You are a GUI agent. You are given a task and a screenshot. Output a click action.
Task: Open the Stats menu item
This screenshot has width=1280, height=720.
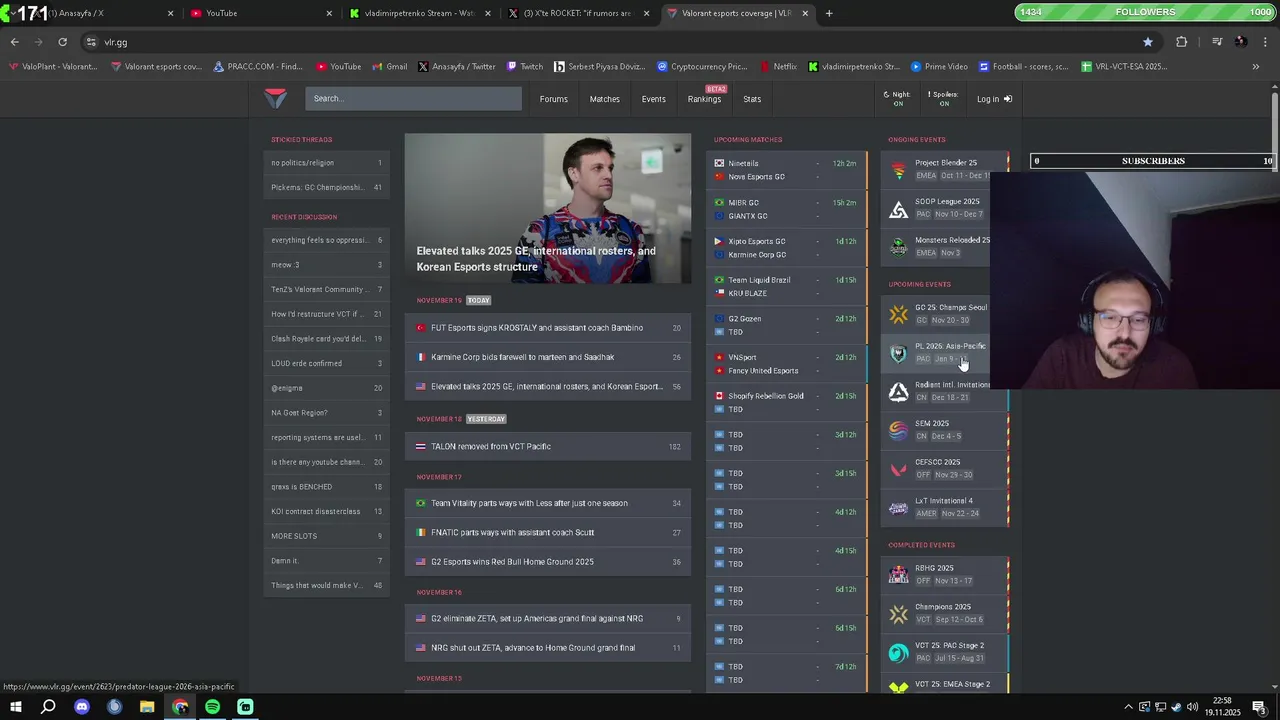(x=752, y=99)
